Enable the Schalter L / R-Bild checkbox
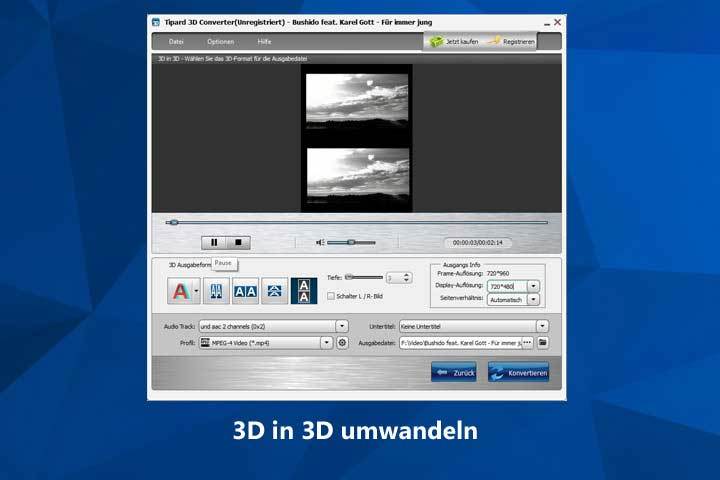The width and height of the screenshot is (720, 480). (330, 296)
